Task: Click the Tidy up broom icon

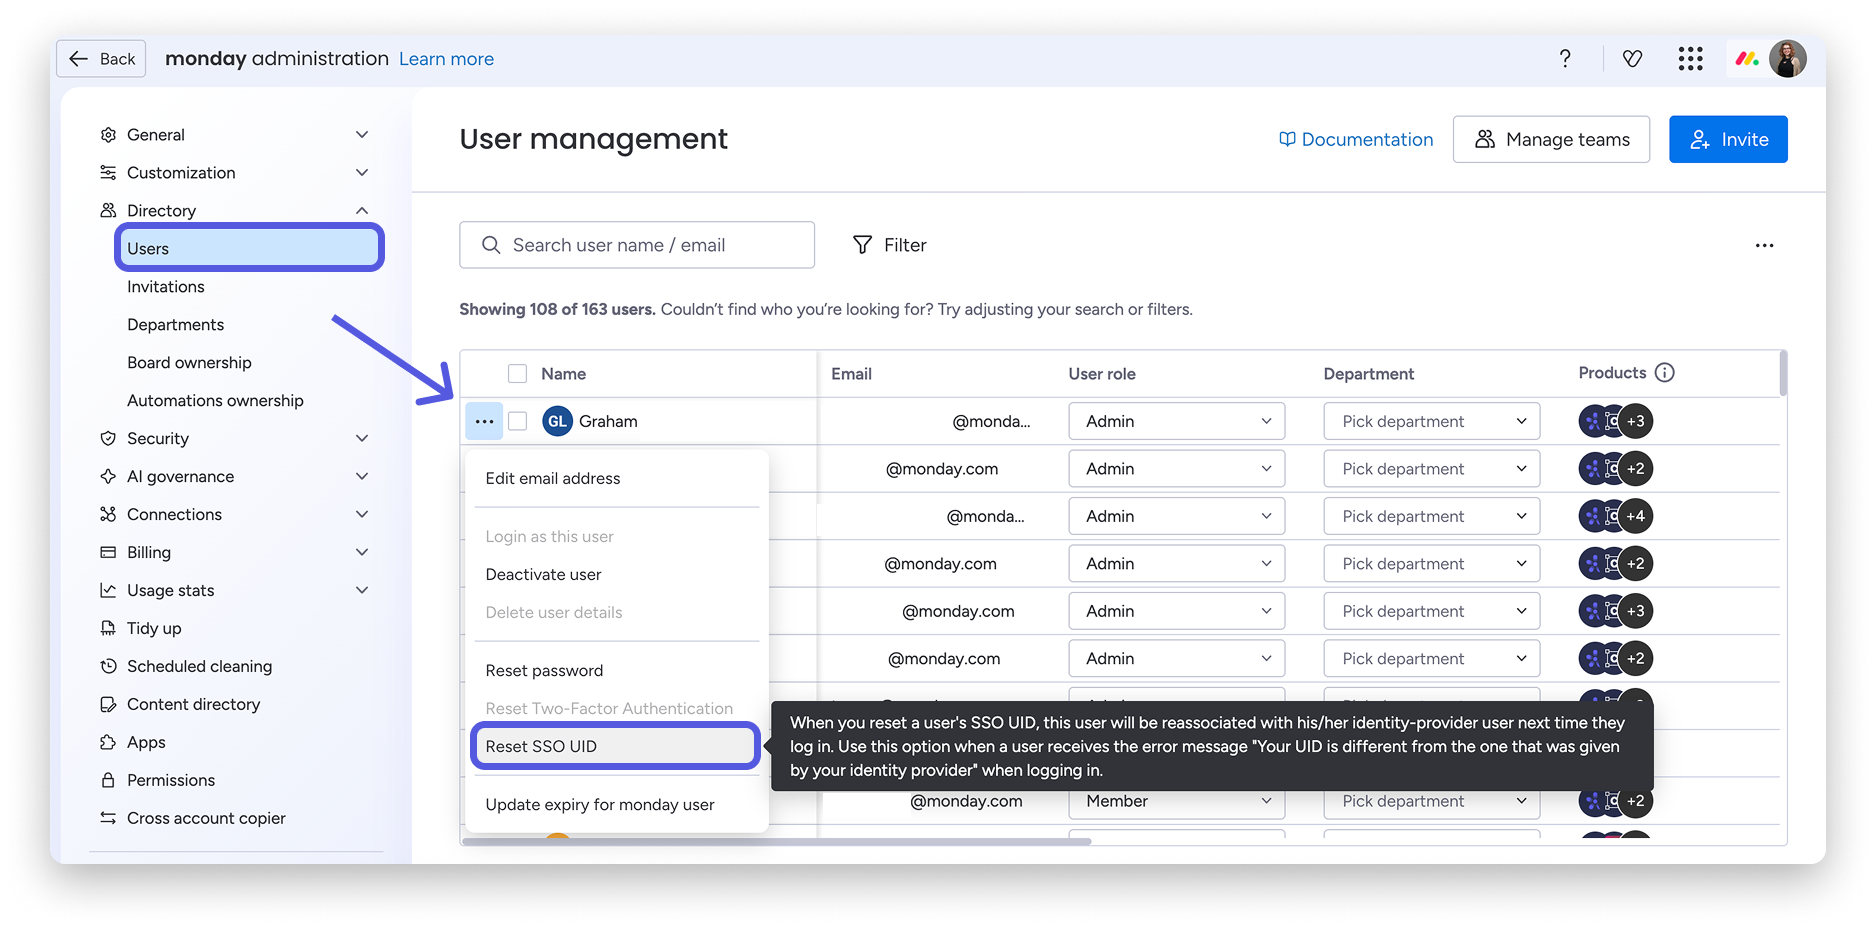Action: (108, 629)
